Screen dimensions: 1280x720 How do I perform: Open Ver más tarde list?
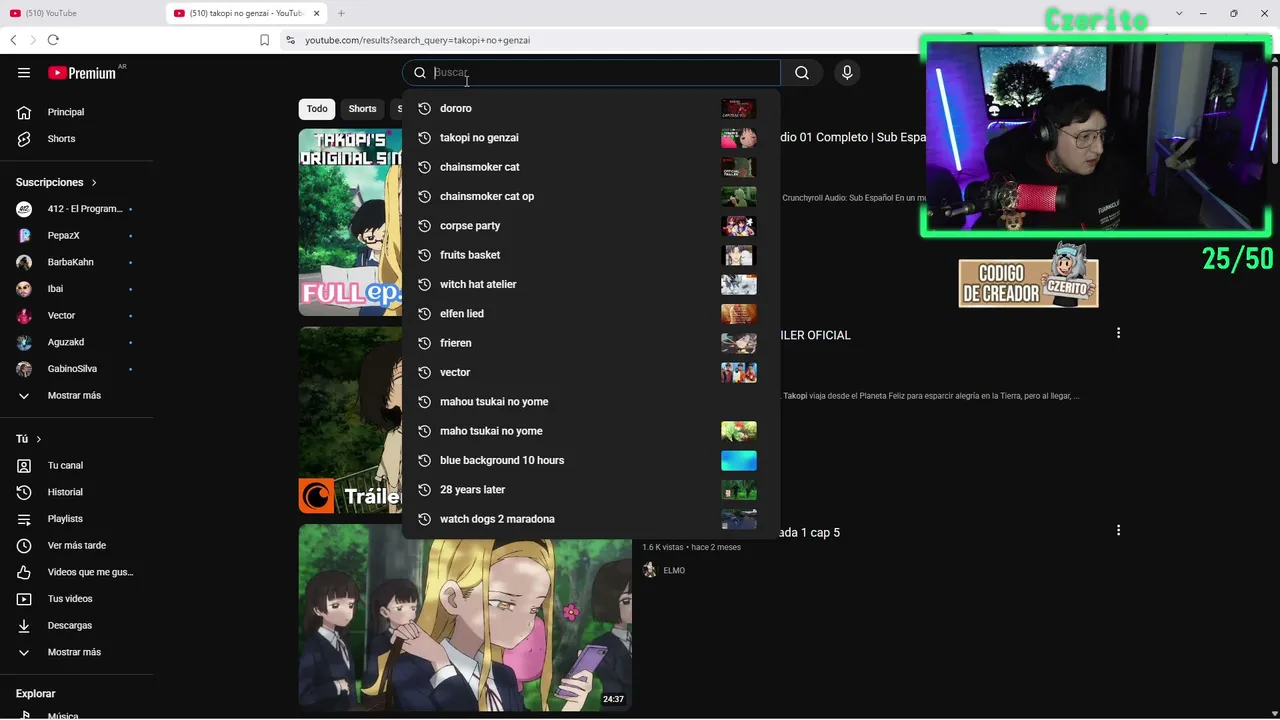(x=77, y=546)
